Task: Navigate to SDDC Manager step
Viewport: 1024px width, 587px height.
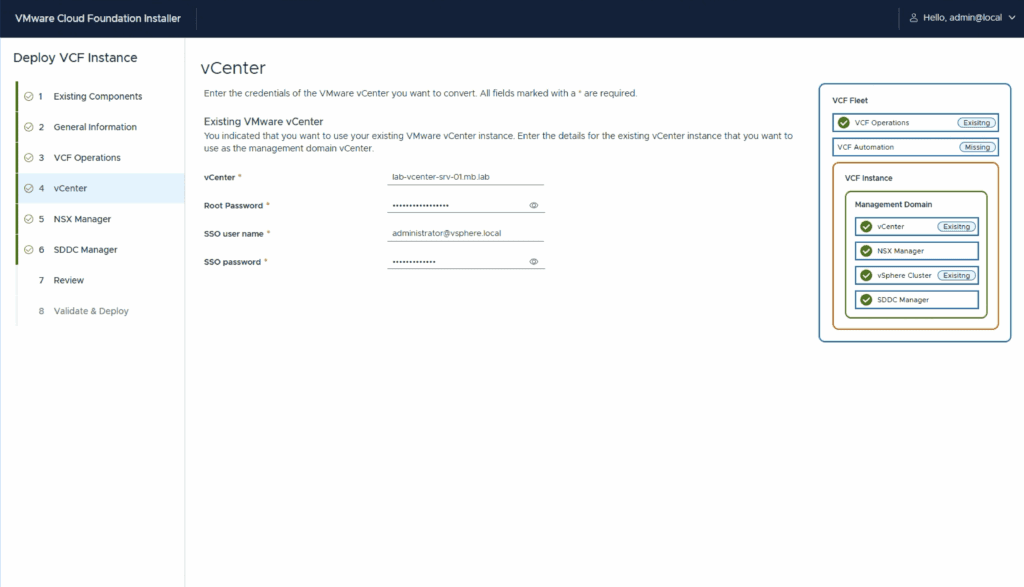Action: [85, 250]
